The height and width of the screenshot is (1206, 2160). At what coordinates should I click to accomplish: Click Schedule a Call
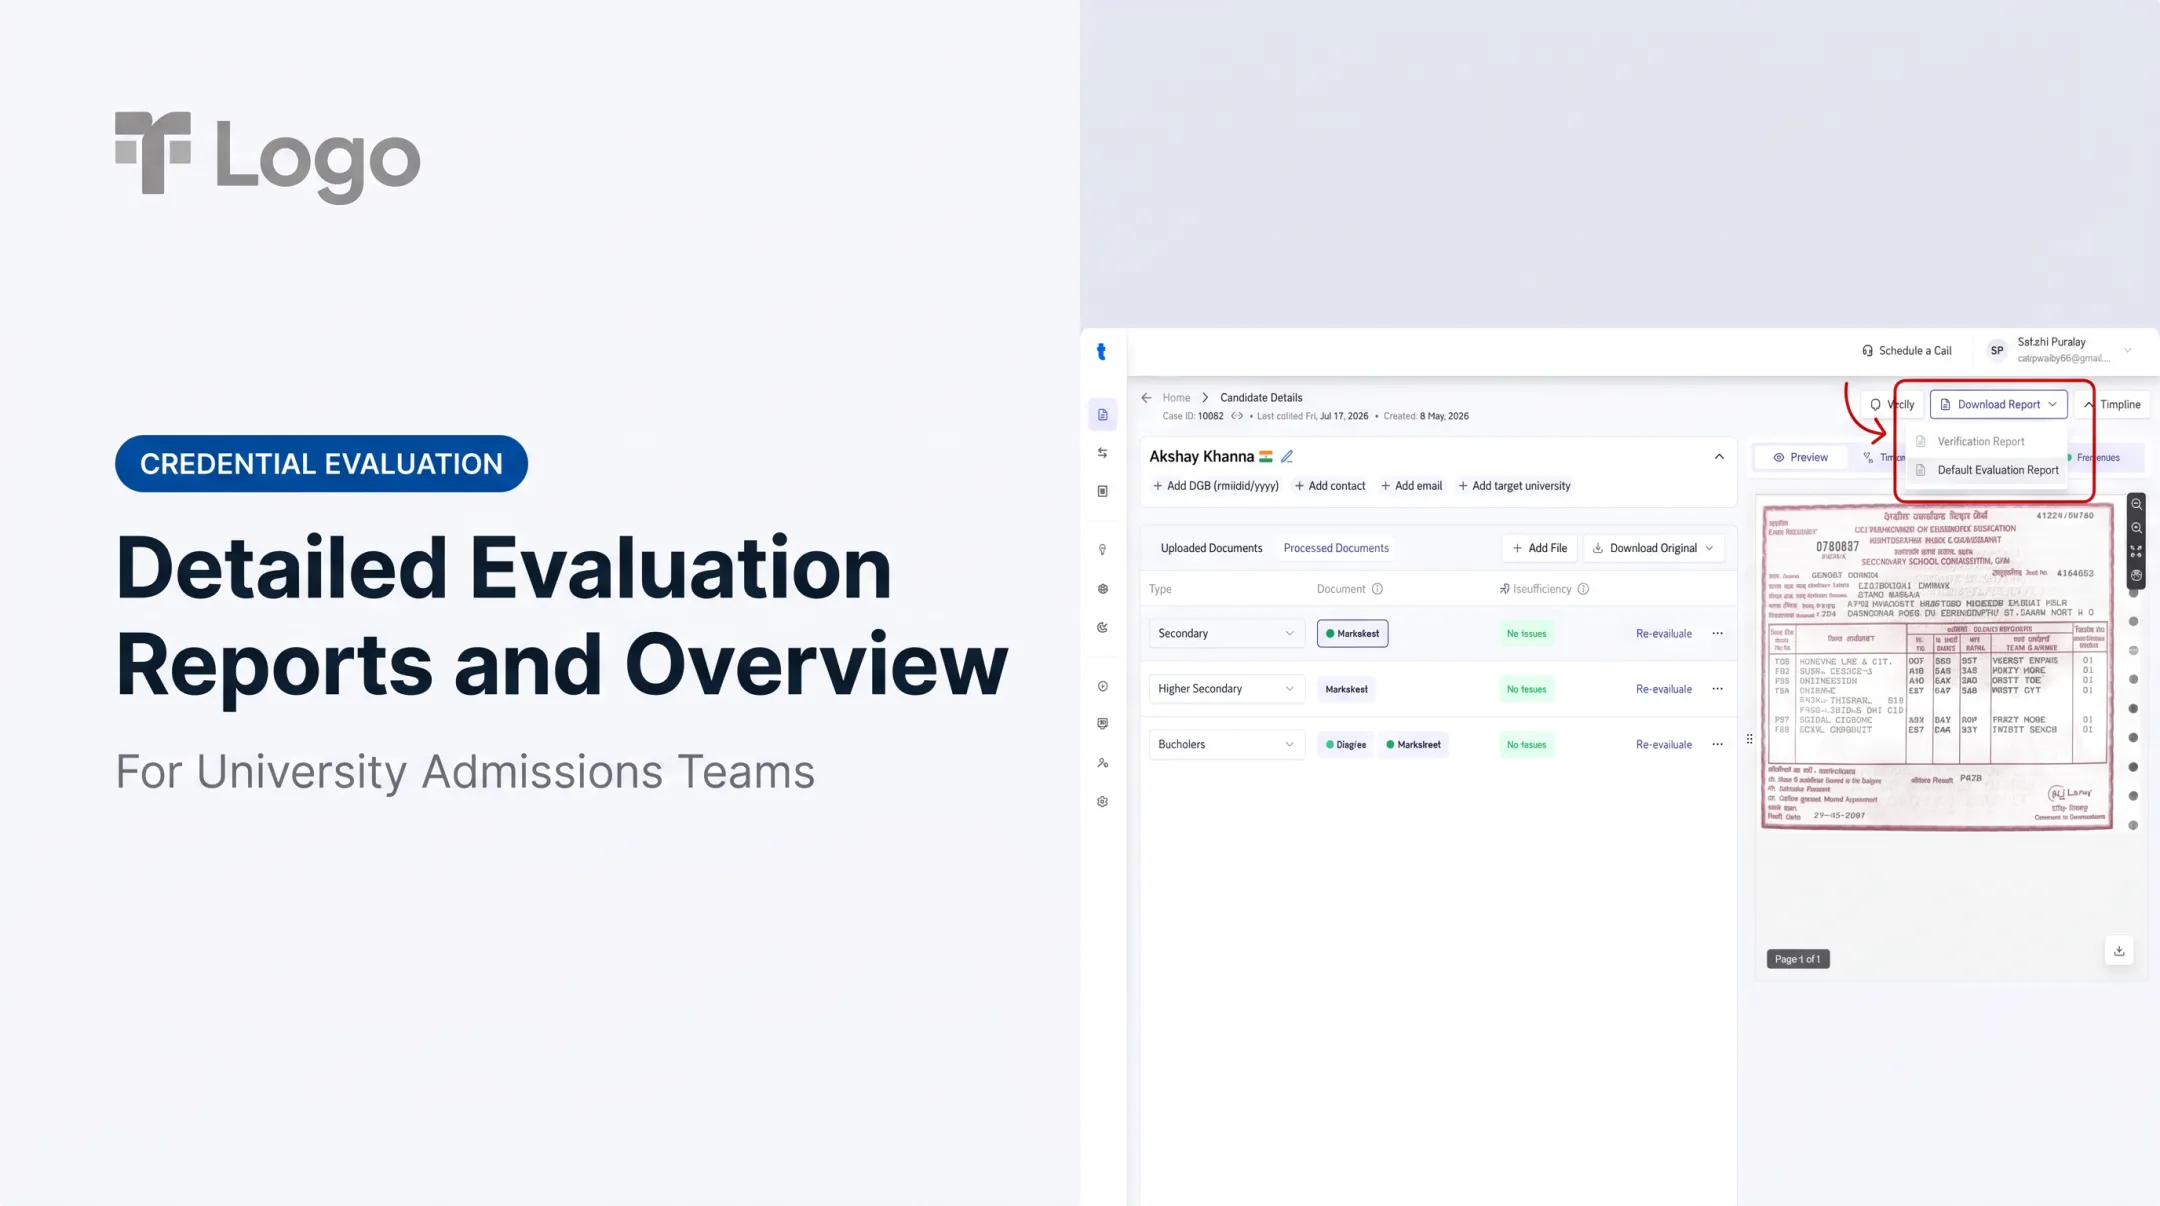coord(1906,350)
